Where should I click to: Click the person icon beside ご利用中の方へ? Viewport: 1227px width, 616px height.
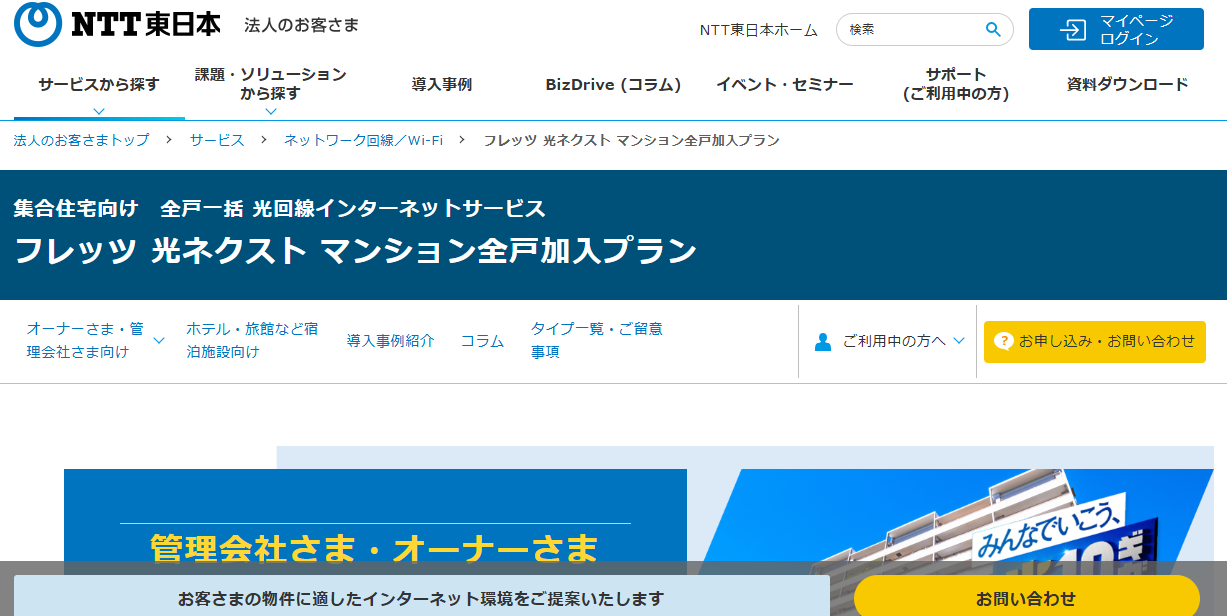click(x=823, y=342)
